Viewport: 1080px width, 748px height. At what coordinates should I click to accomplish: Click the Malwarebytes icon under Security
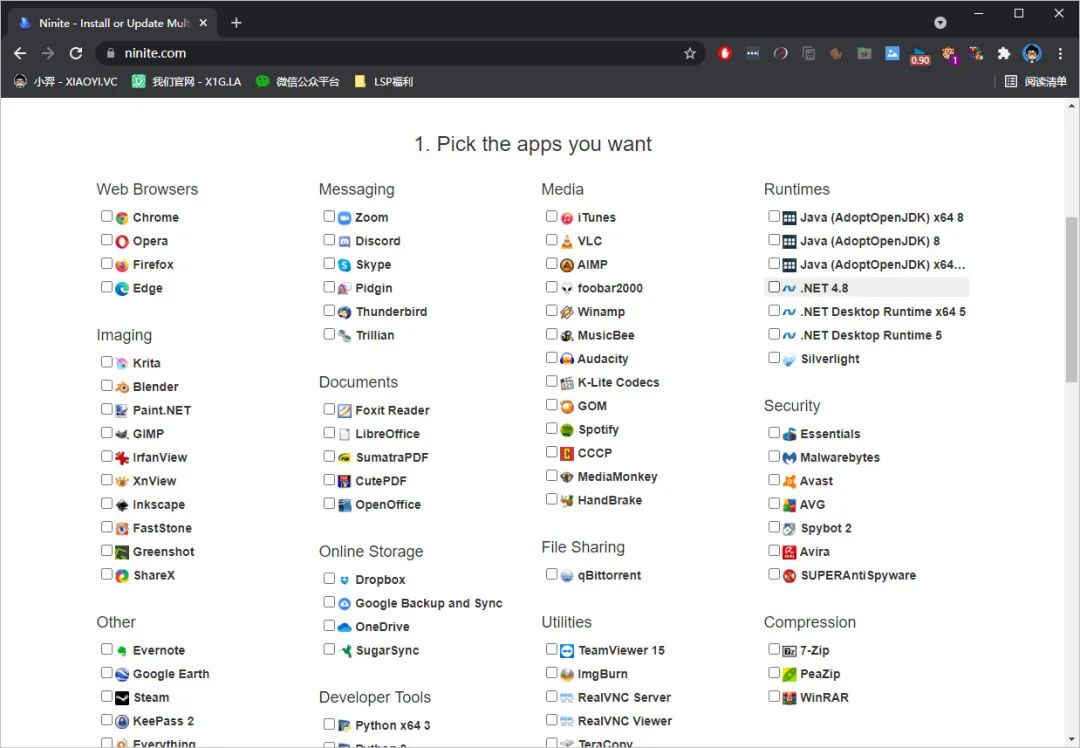(x=789, y=458)
